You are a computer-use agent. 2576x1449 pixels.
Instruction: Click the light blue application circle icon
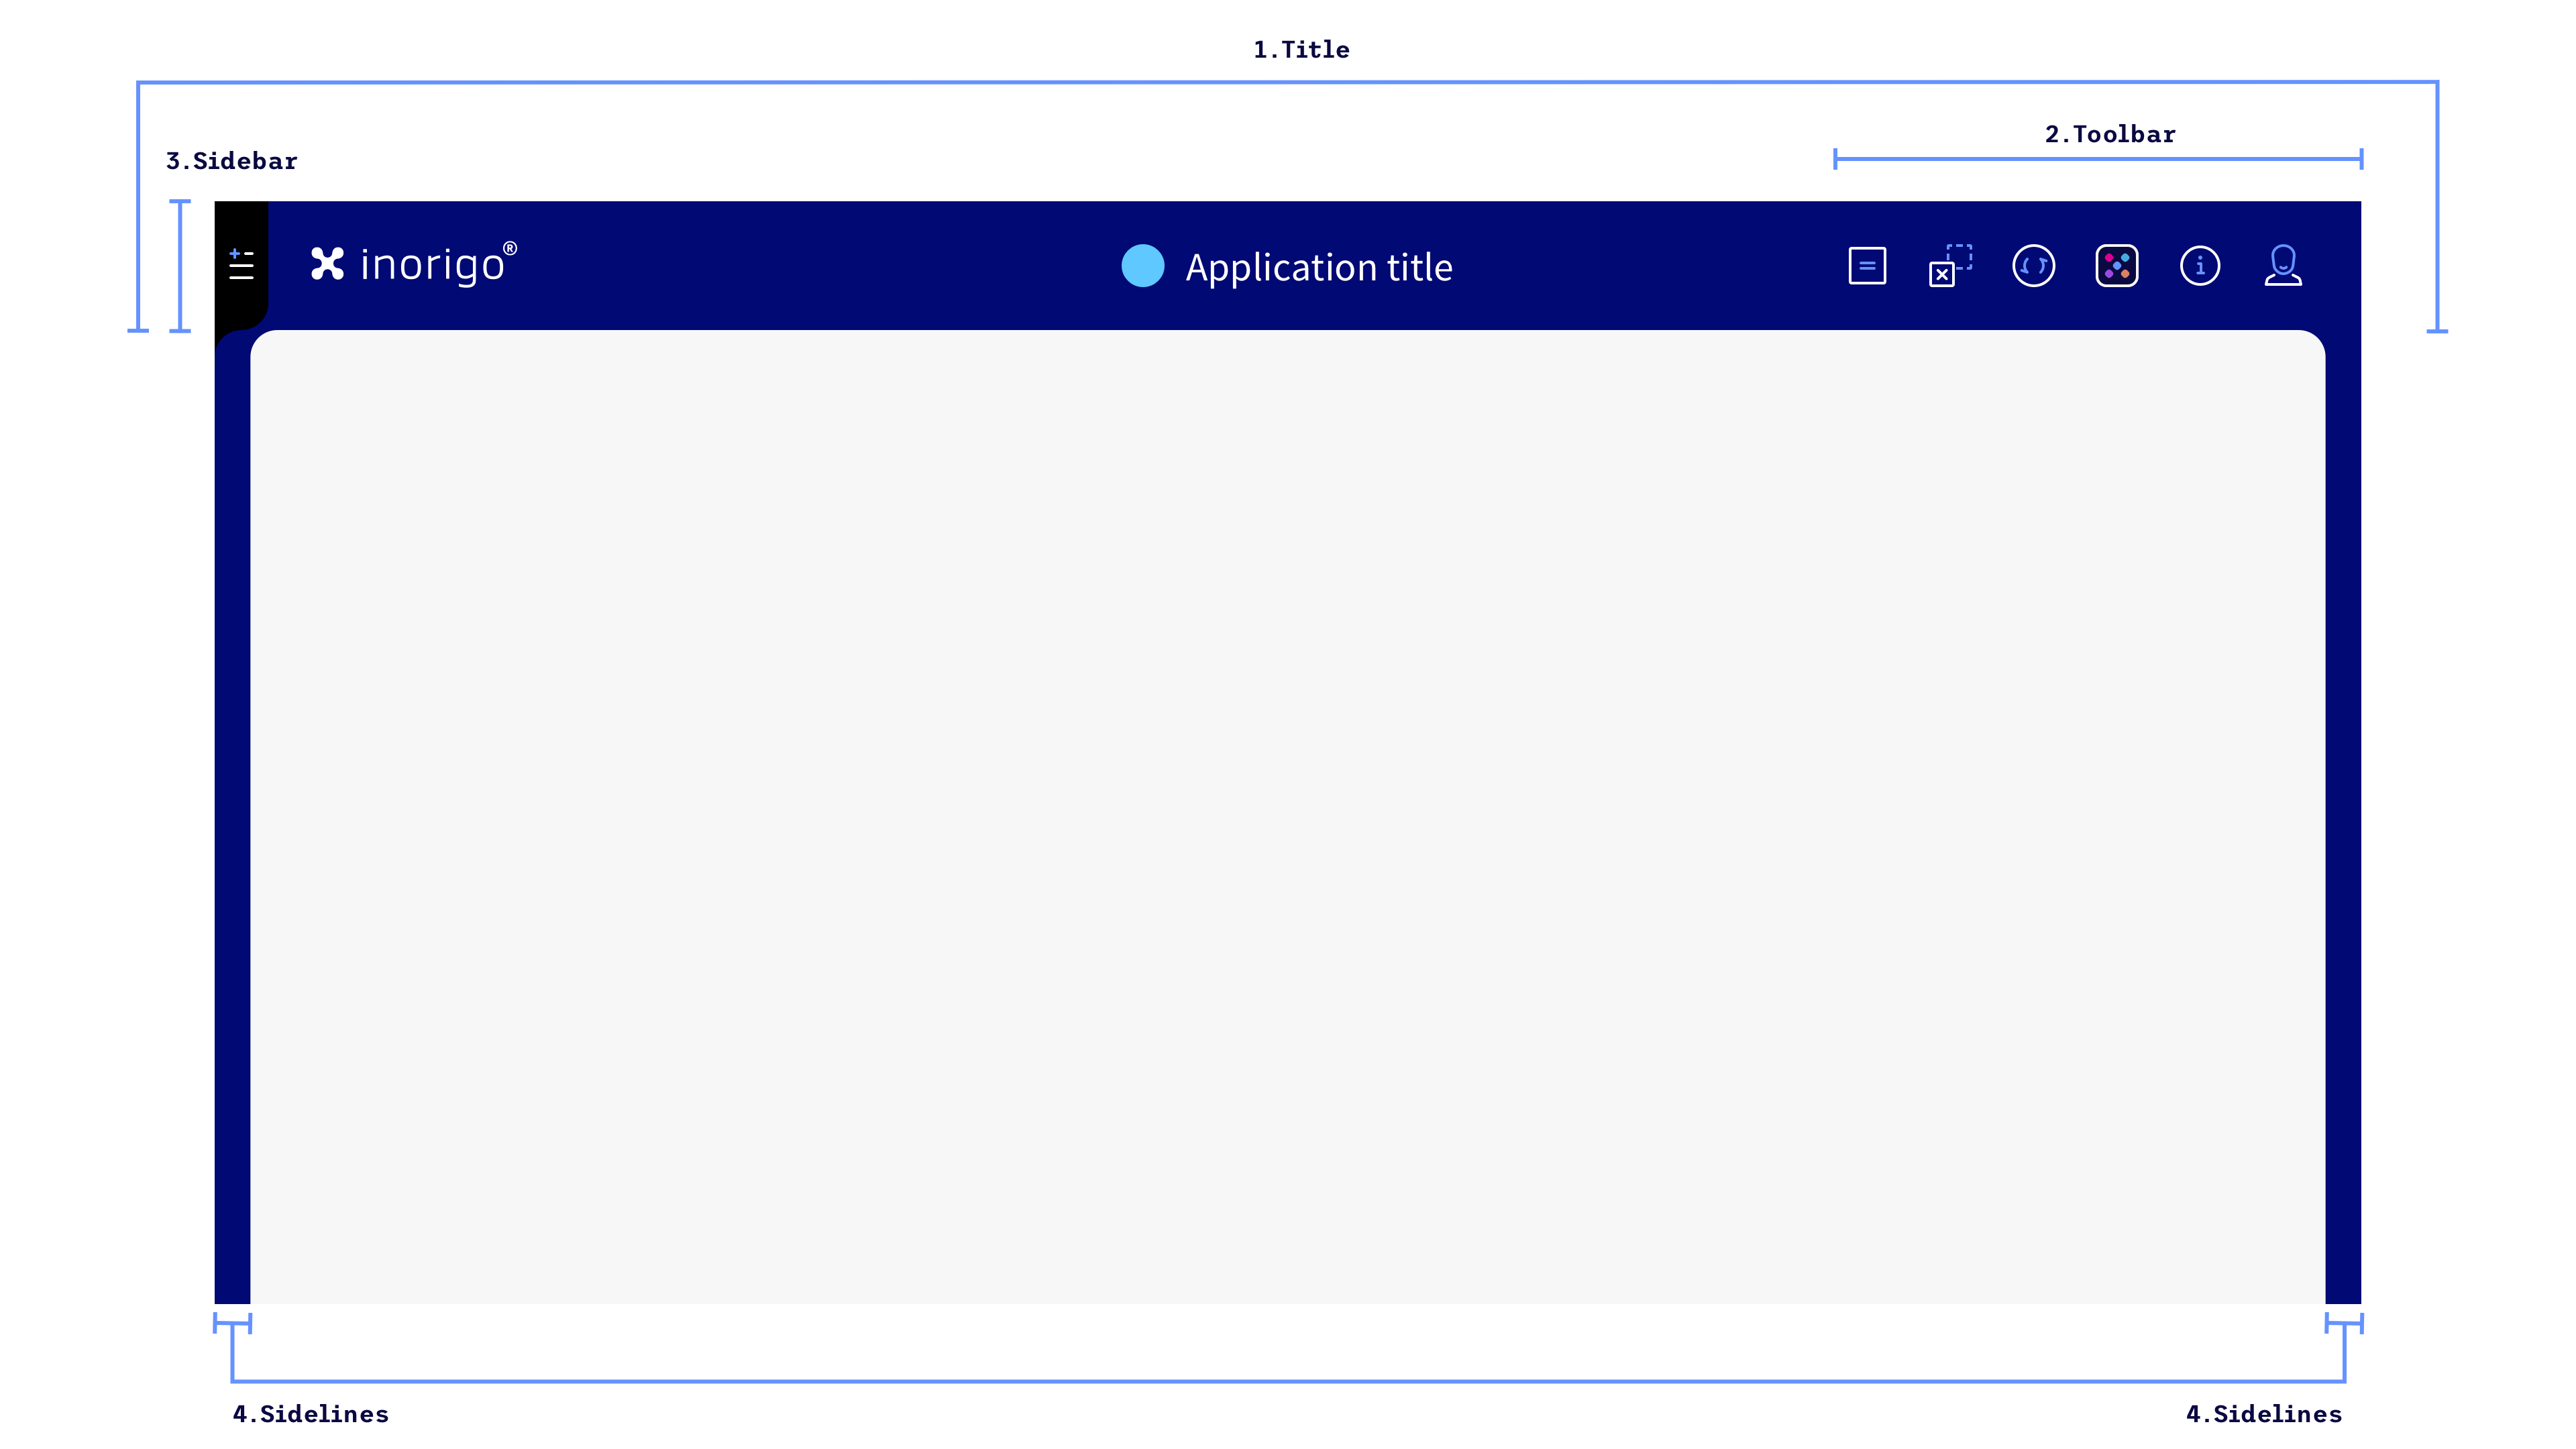click(x=1142, y=266)
